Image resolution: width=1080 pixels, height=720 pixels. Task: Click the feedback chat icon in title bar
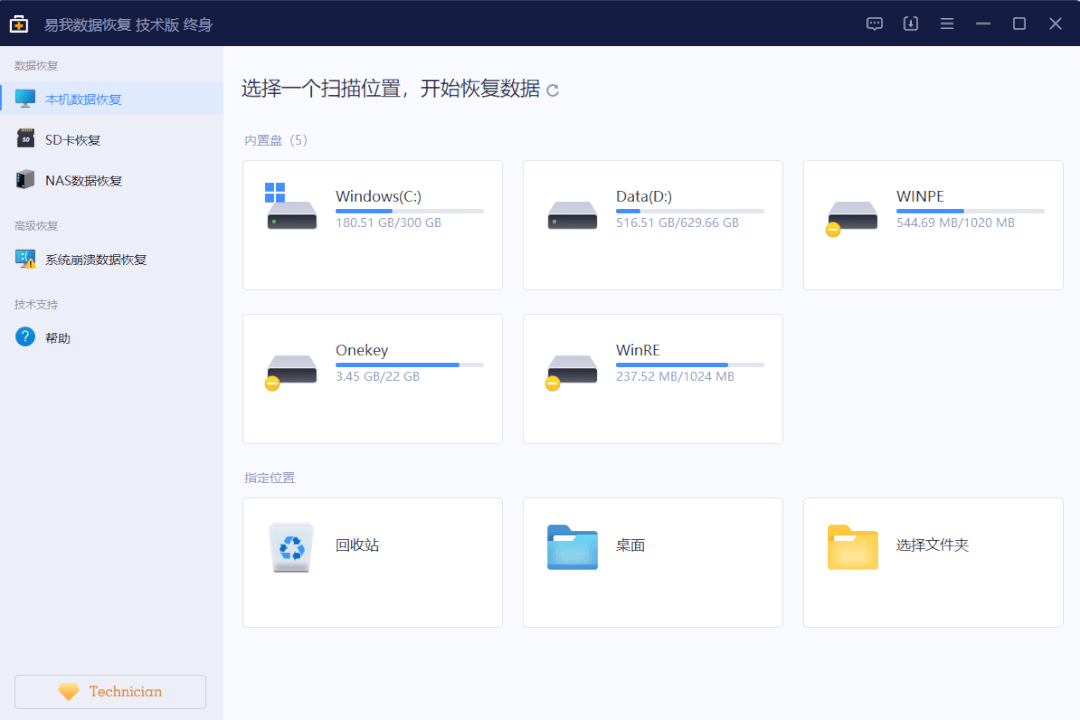click(874, 23)
